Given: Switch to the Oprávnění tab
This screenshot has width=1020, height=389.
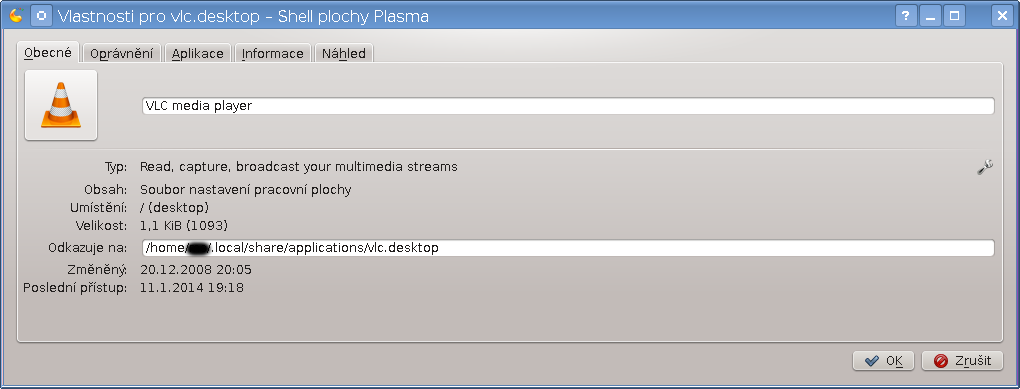Looking at the screenshot, I should click(122, 53).
